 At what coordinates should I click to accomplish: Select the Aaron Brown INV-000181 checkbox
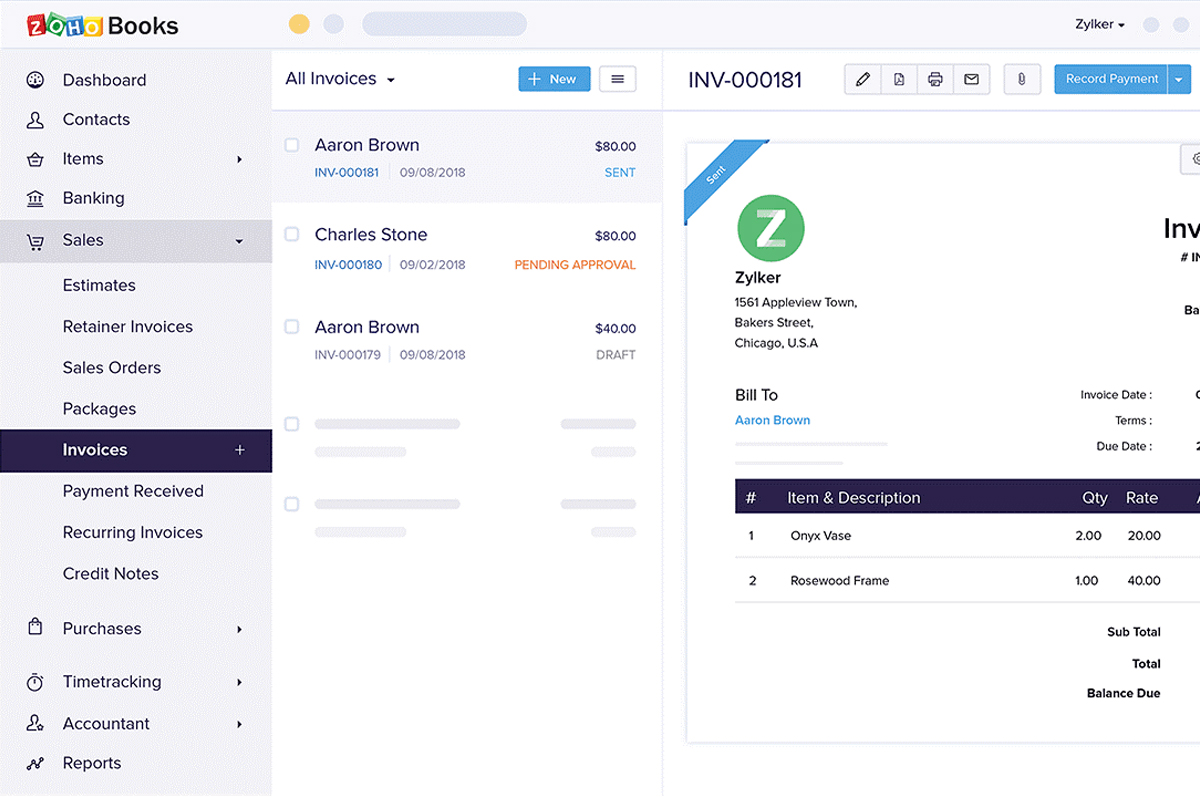[292, 145]
